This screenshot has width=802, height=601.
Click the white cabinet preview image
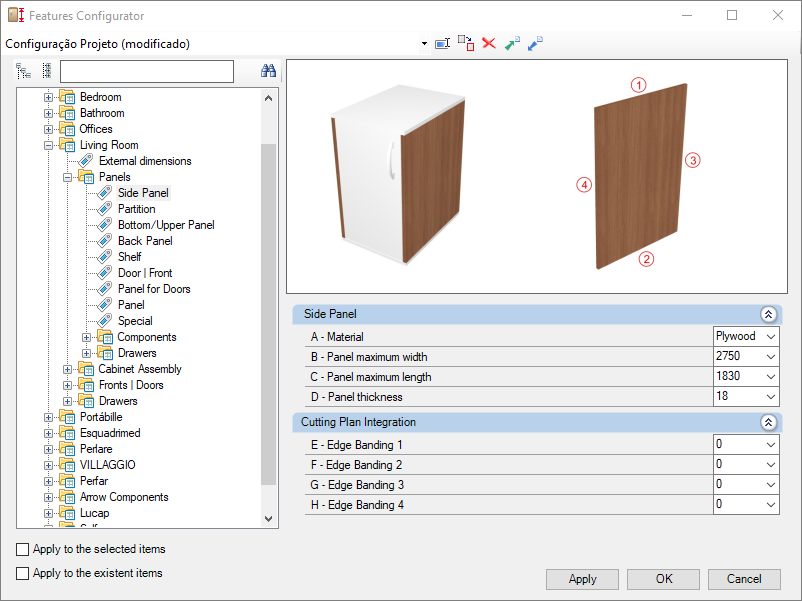[398, 175]
